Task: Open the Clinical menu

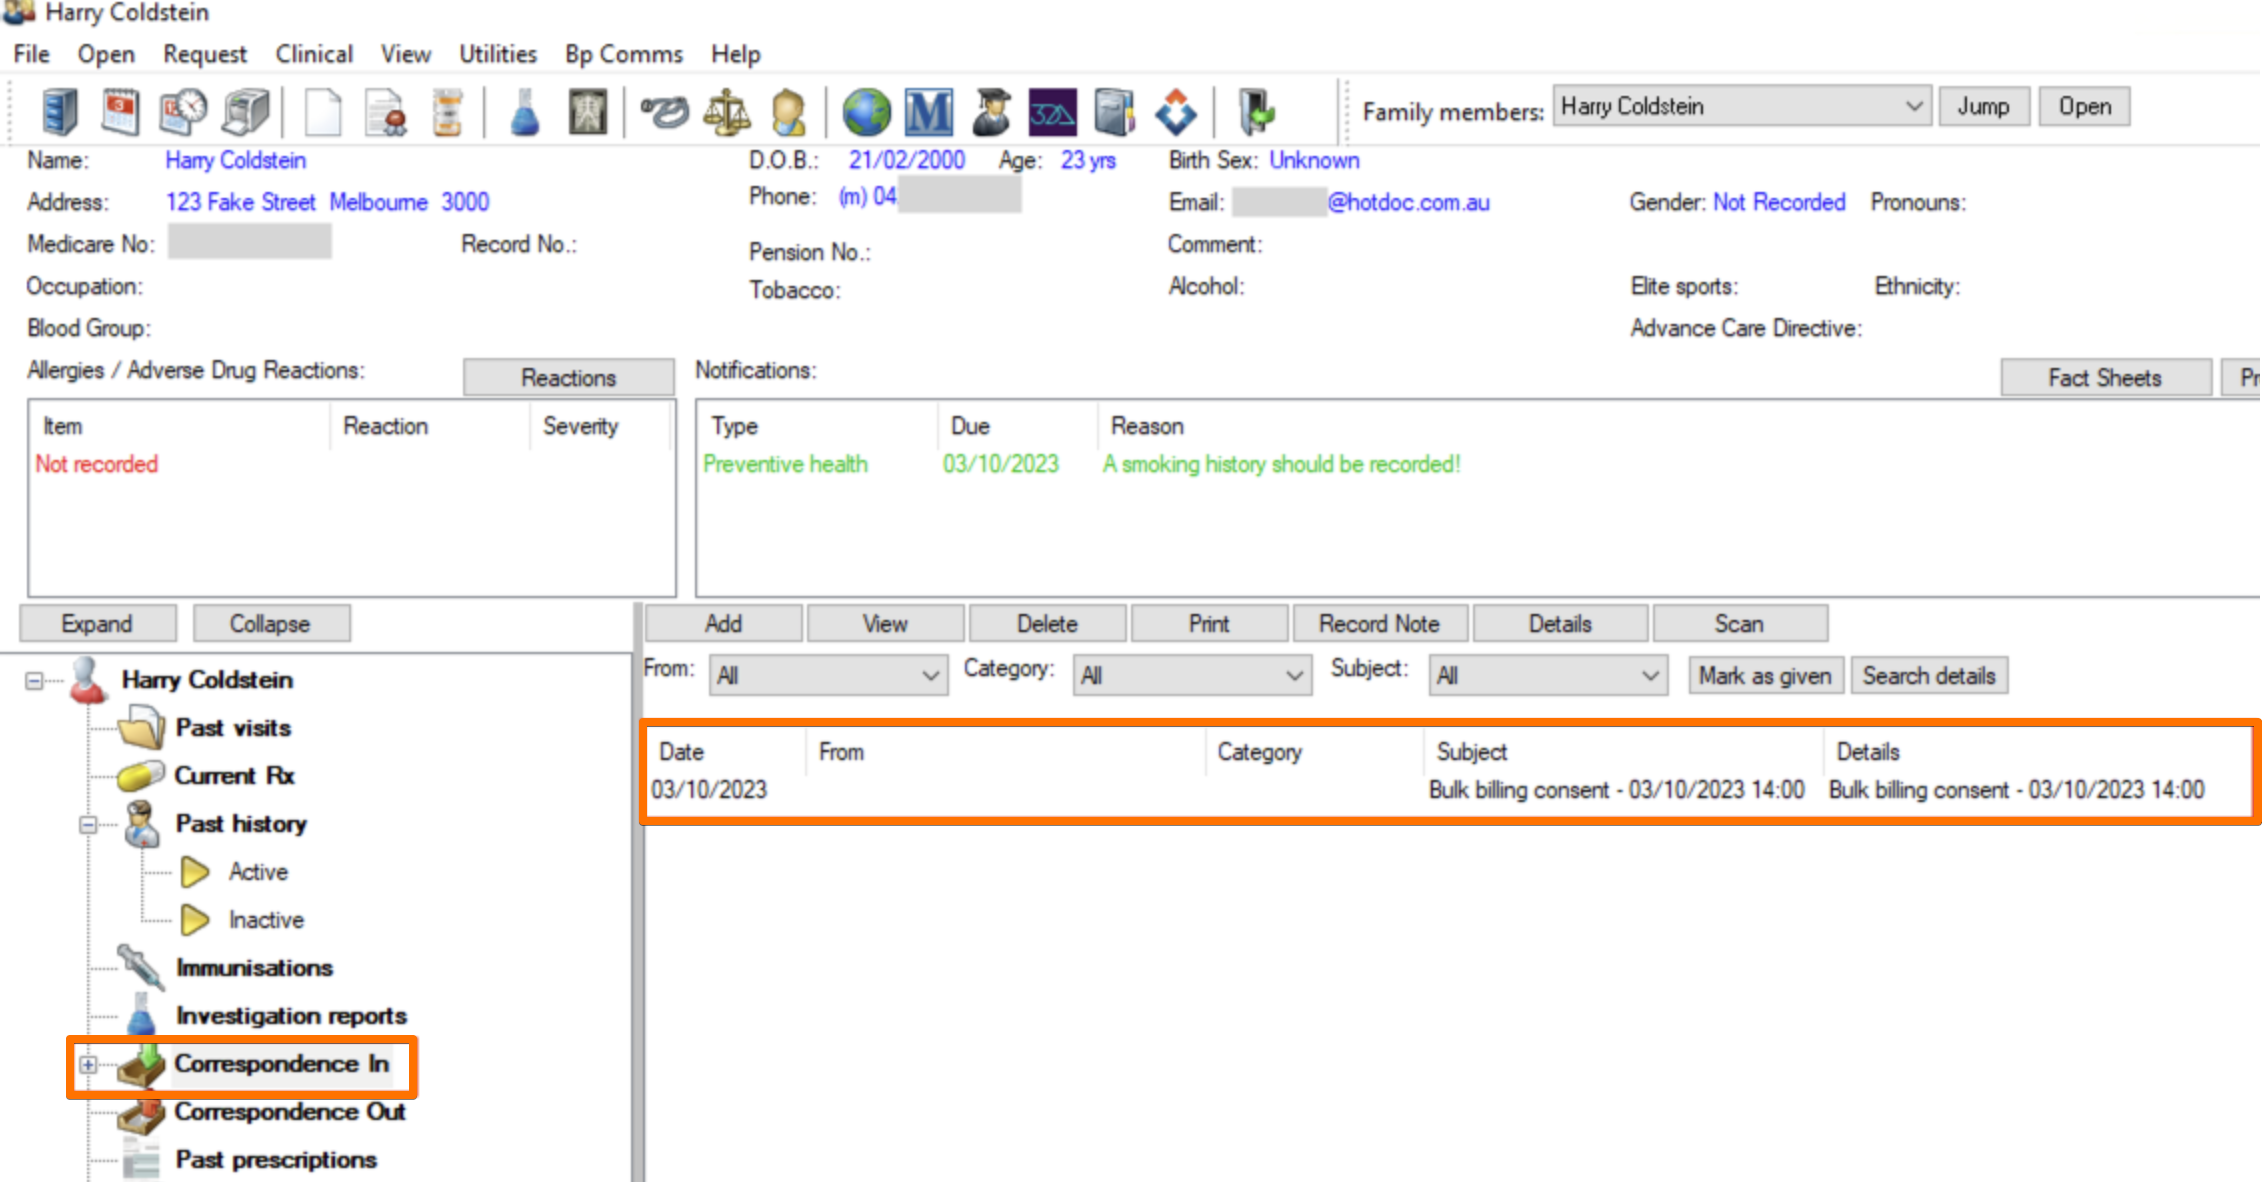Action: point(314,54)
